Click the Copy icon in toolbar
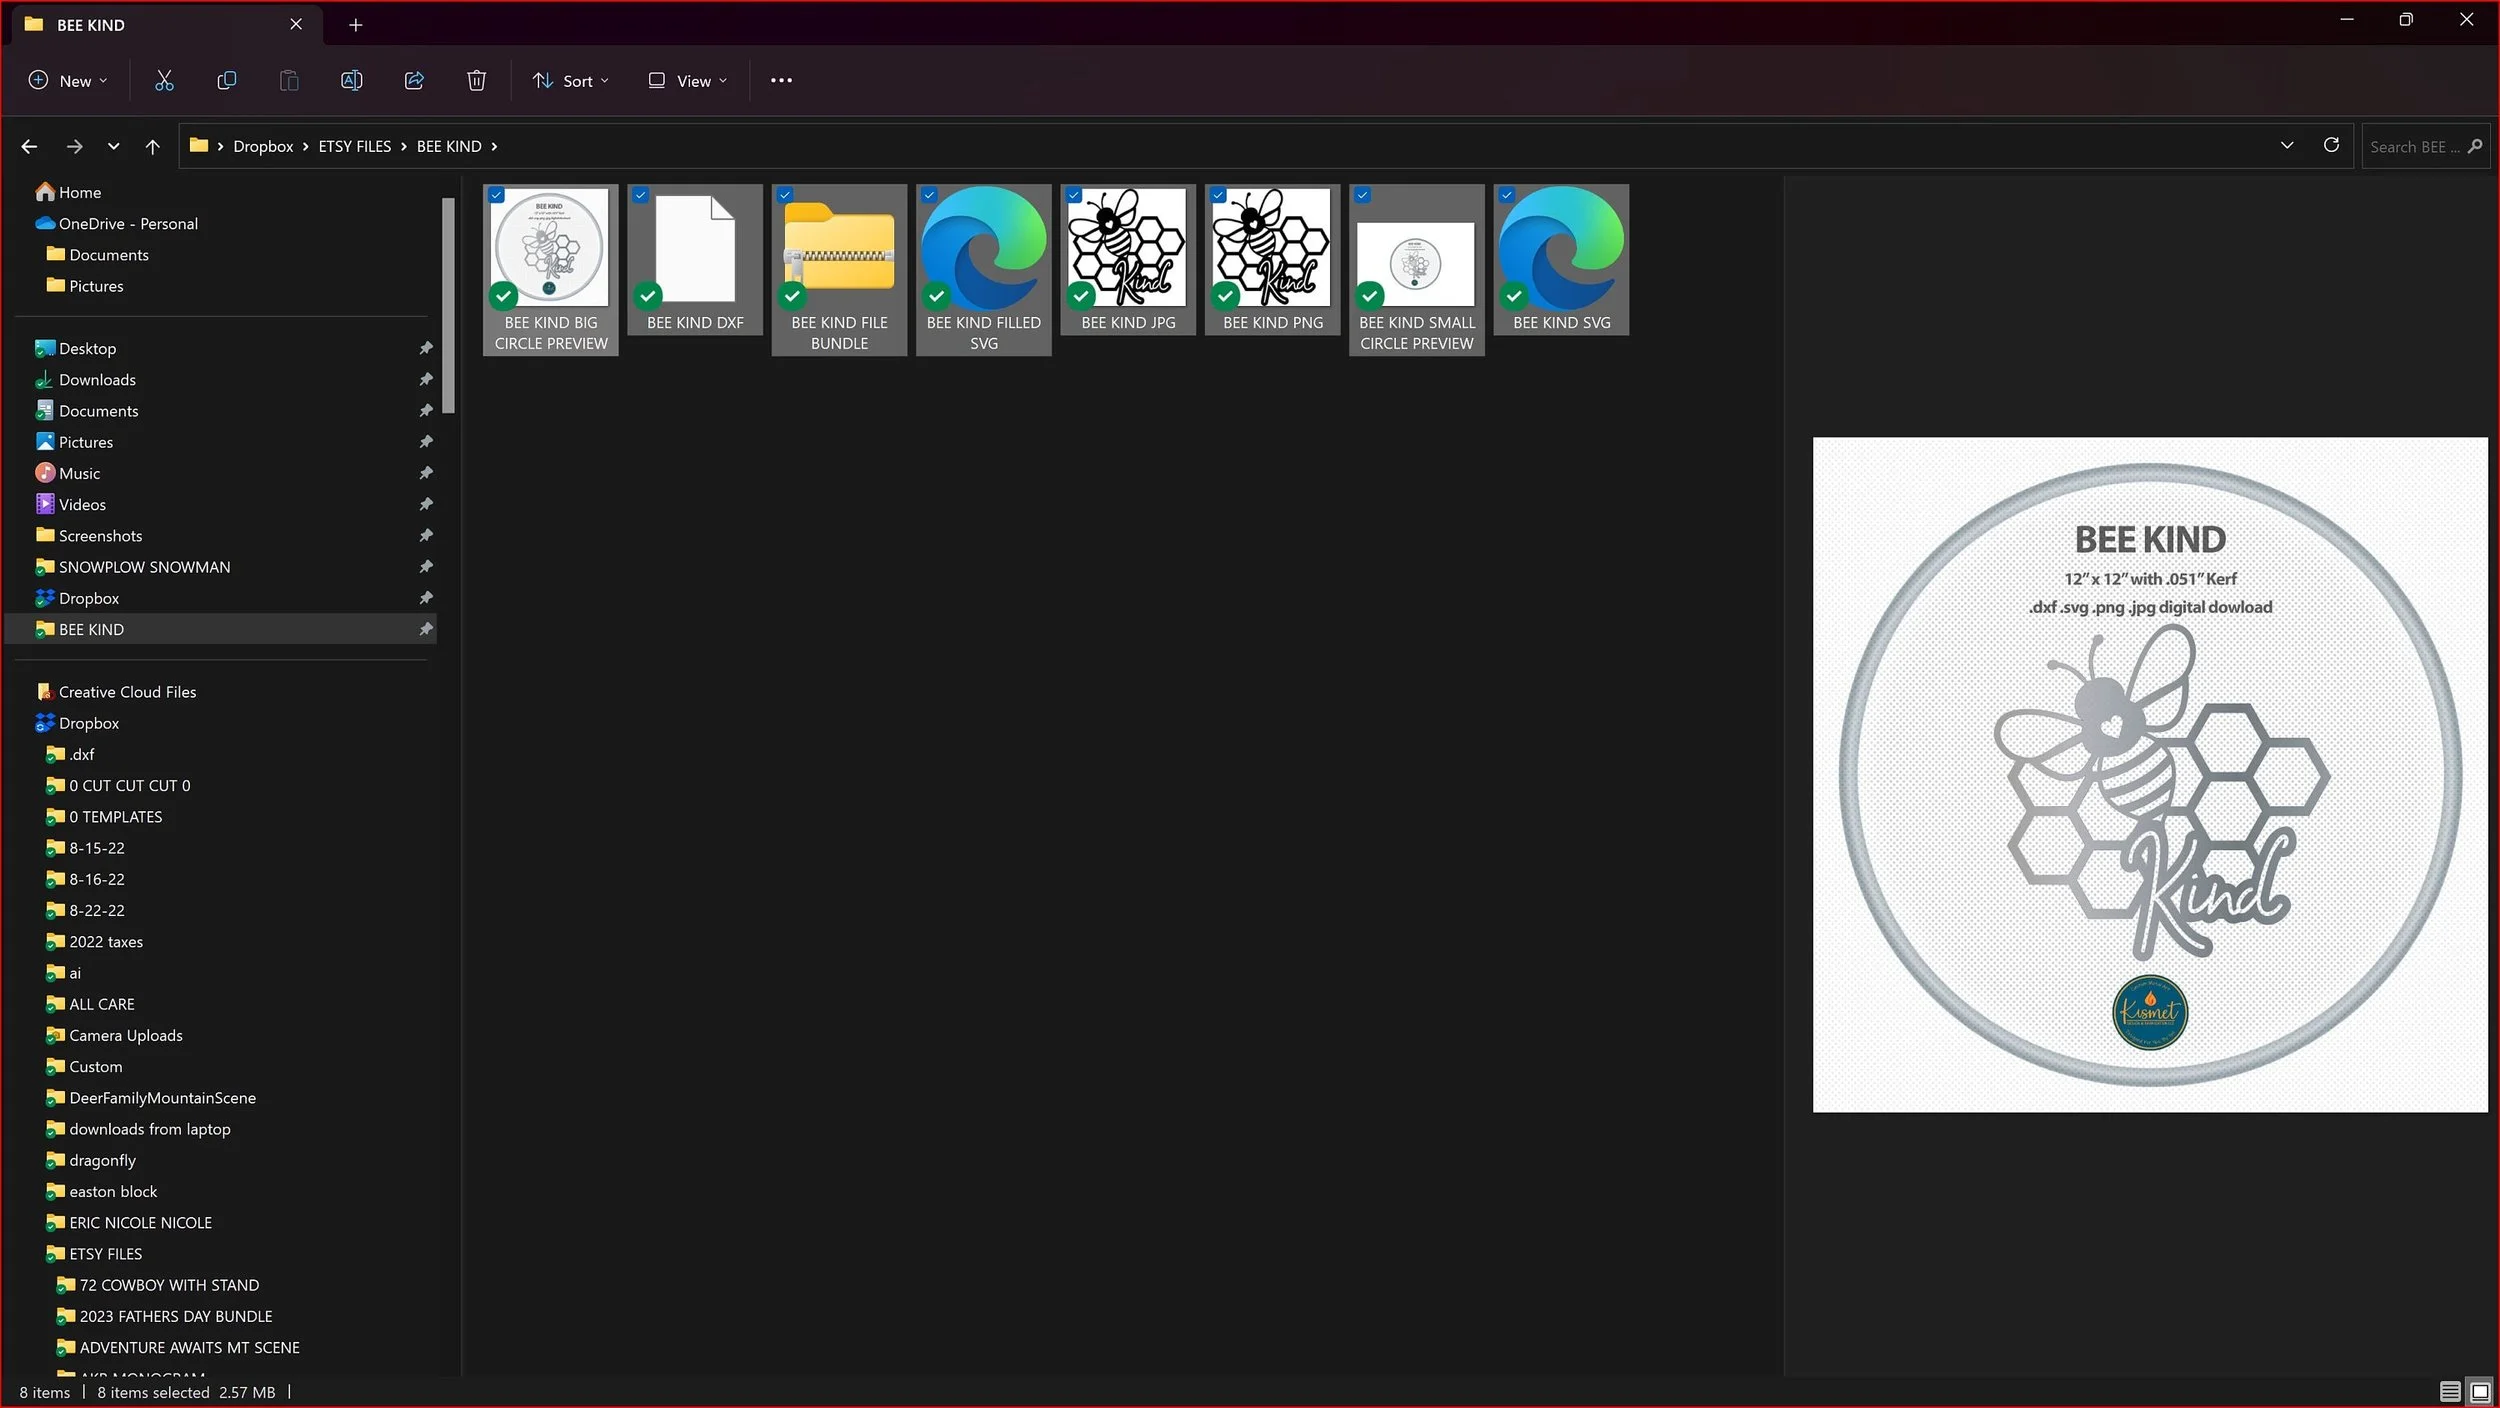 tap(227, 81)
